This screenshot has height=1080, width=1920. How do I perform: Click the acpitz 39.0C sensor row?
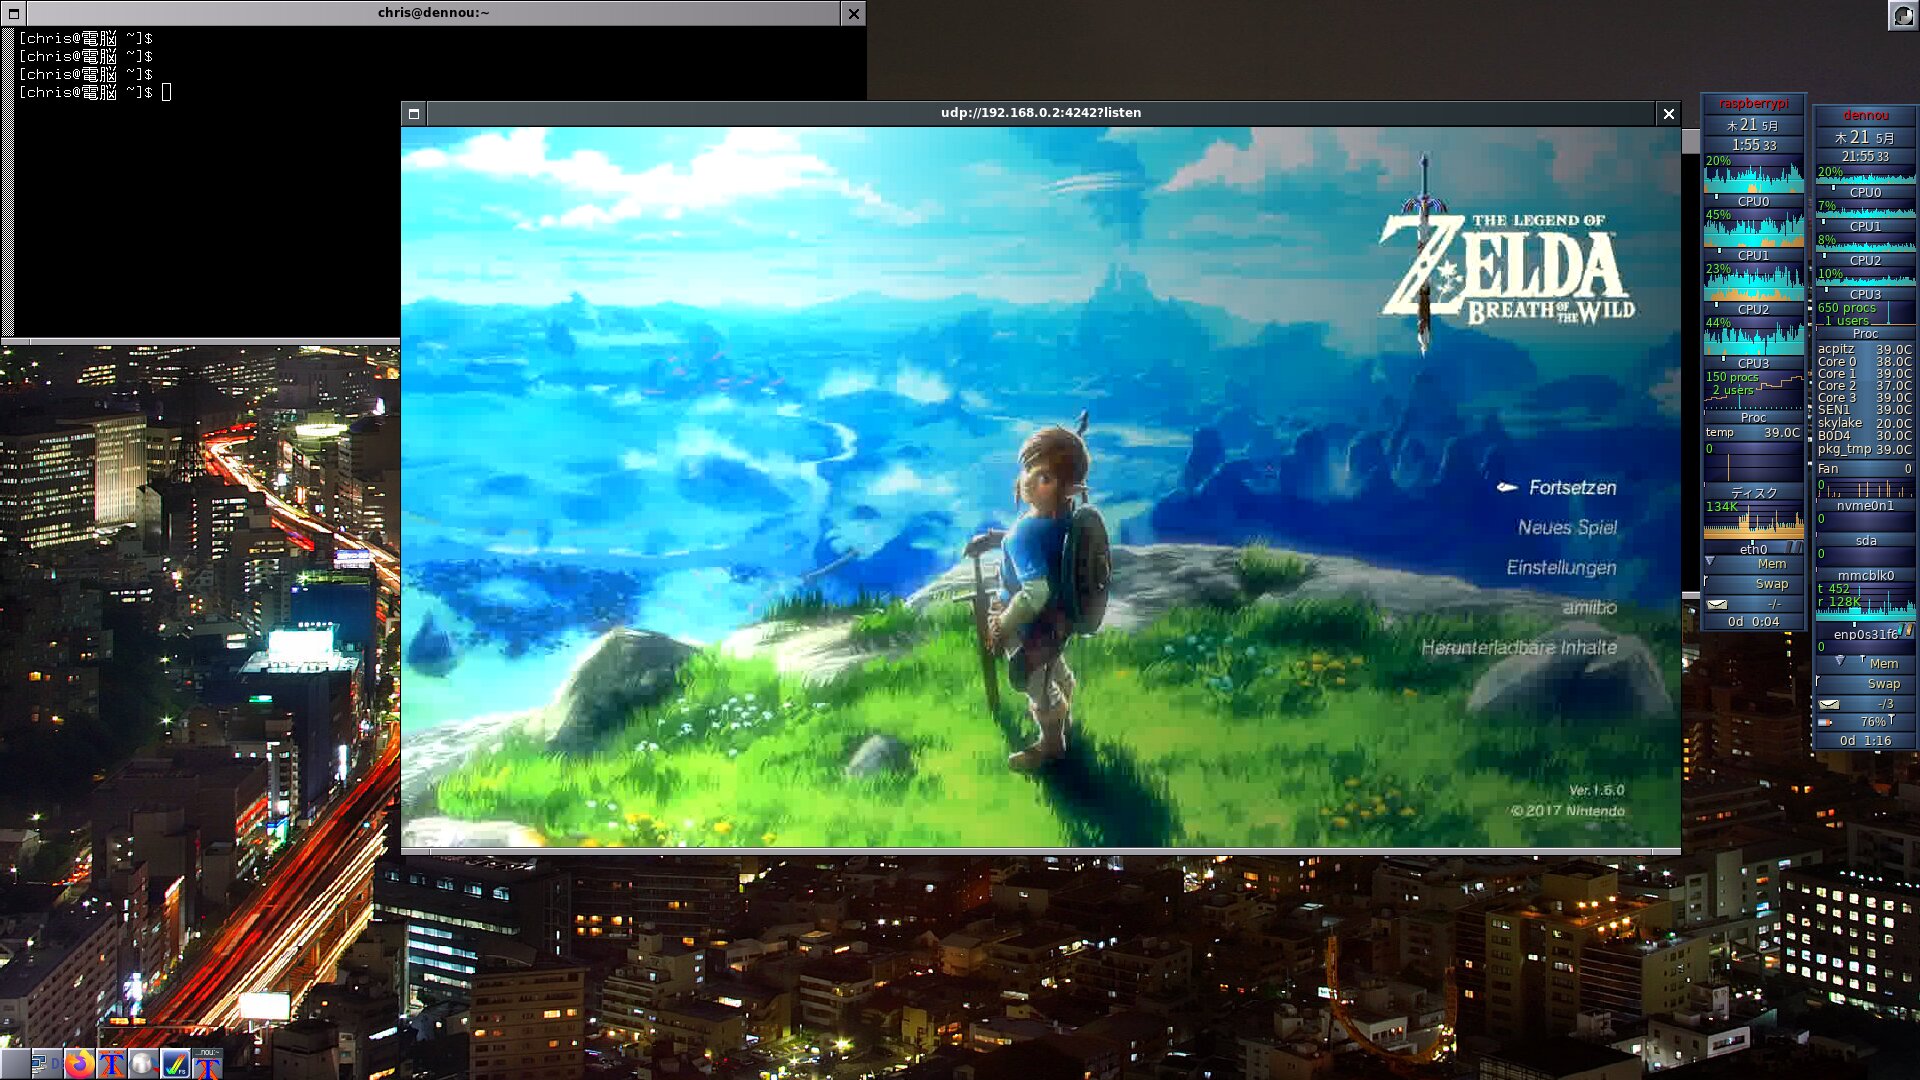pos(1866,349)
